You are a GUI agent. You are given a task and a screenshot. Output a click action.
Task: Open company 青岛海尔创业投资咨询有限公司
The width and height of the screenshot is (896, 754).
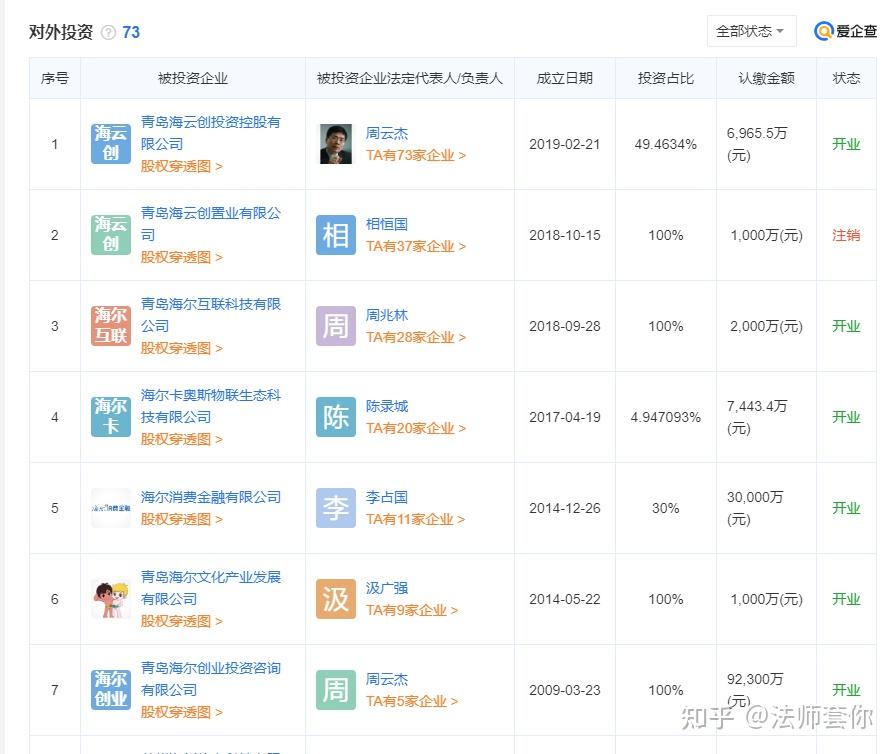click(211, 679)
